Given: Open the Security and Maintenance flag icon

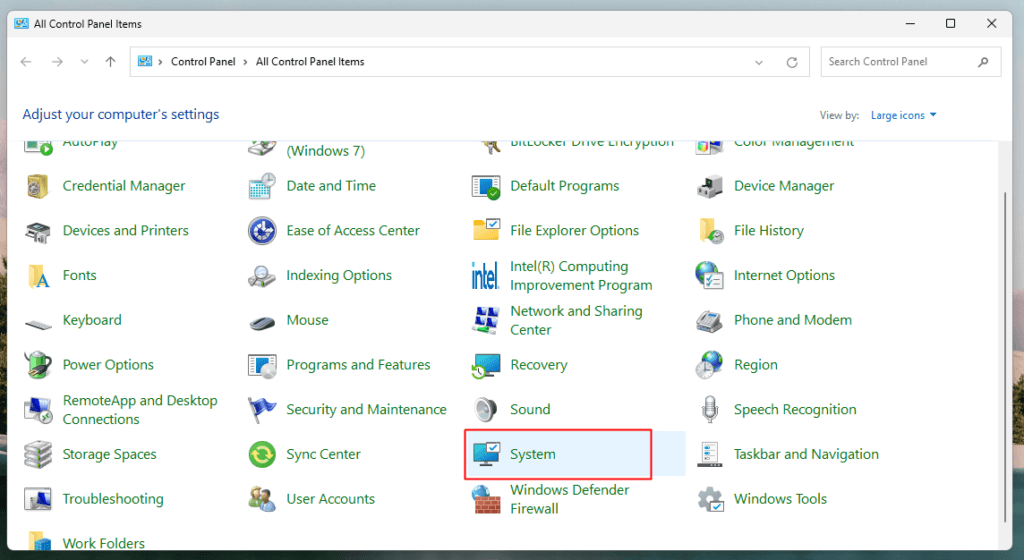Looking at the screenshot, I should (262, 410).
